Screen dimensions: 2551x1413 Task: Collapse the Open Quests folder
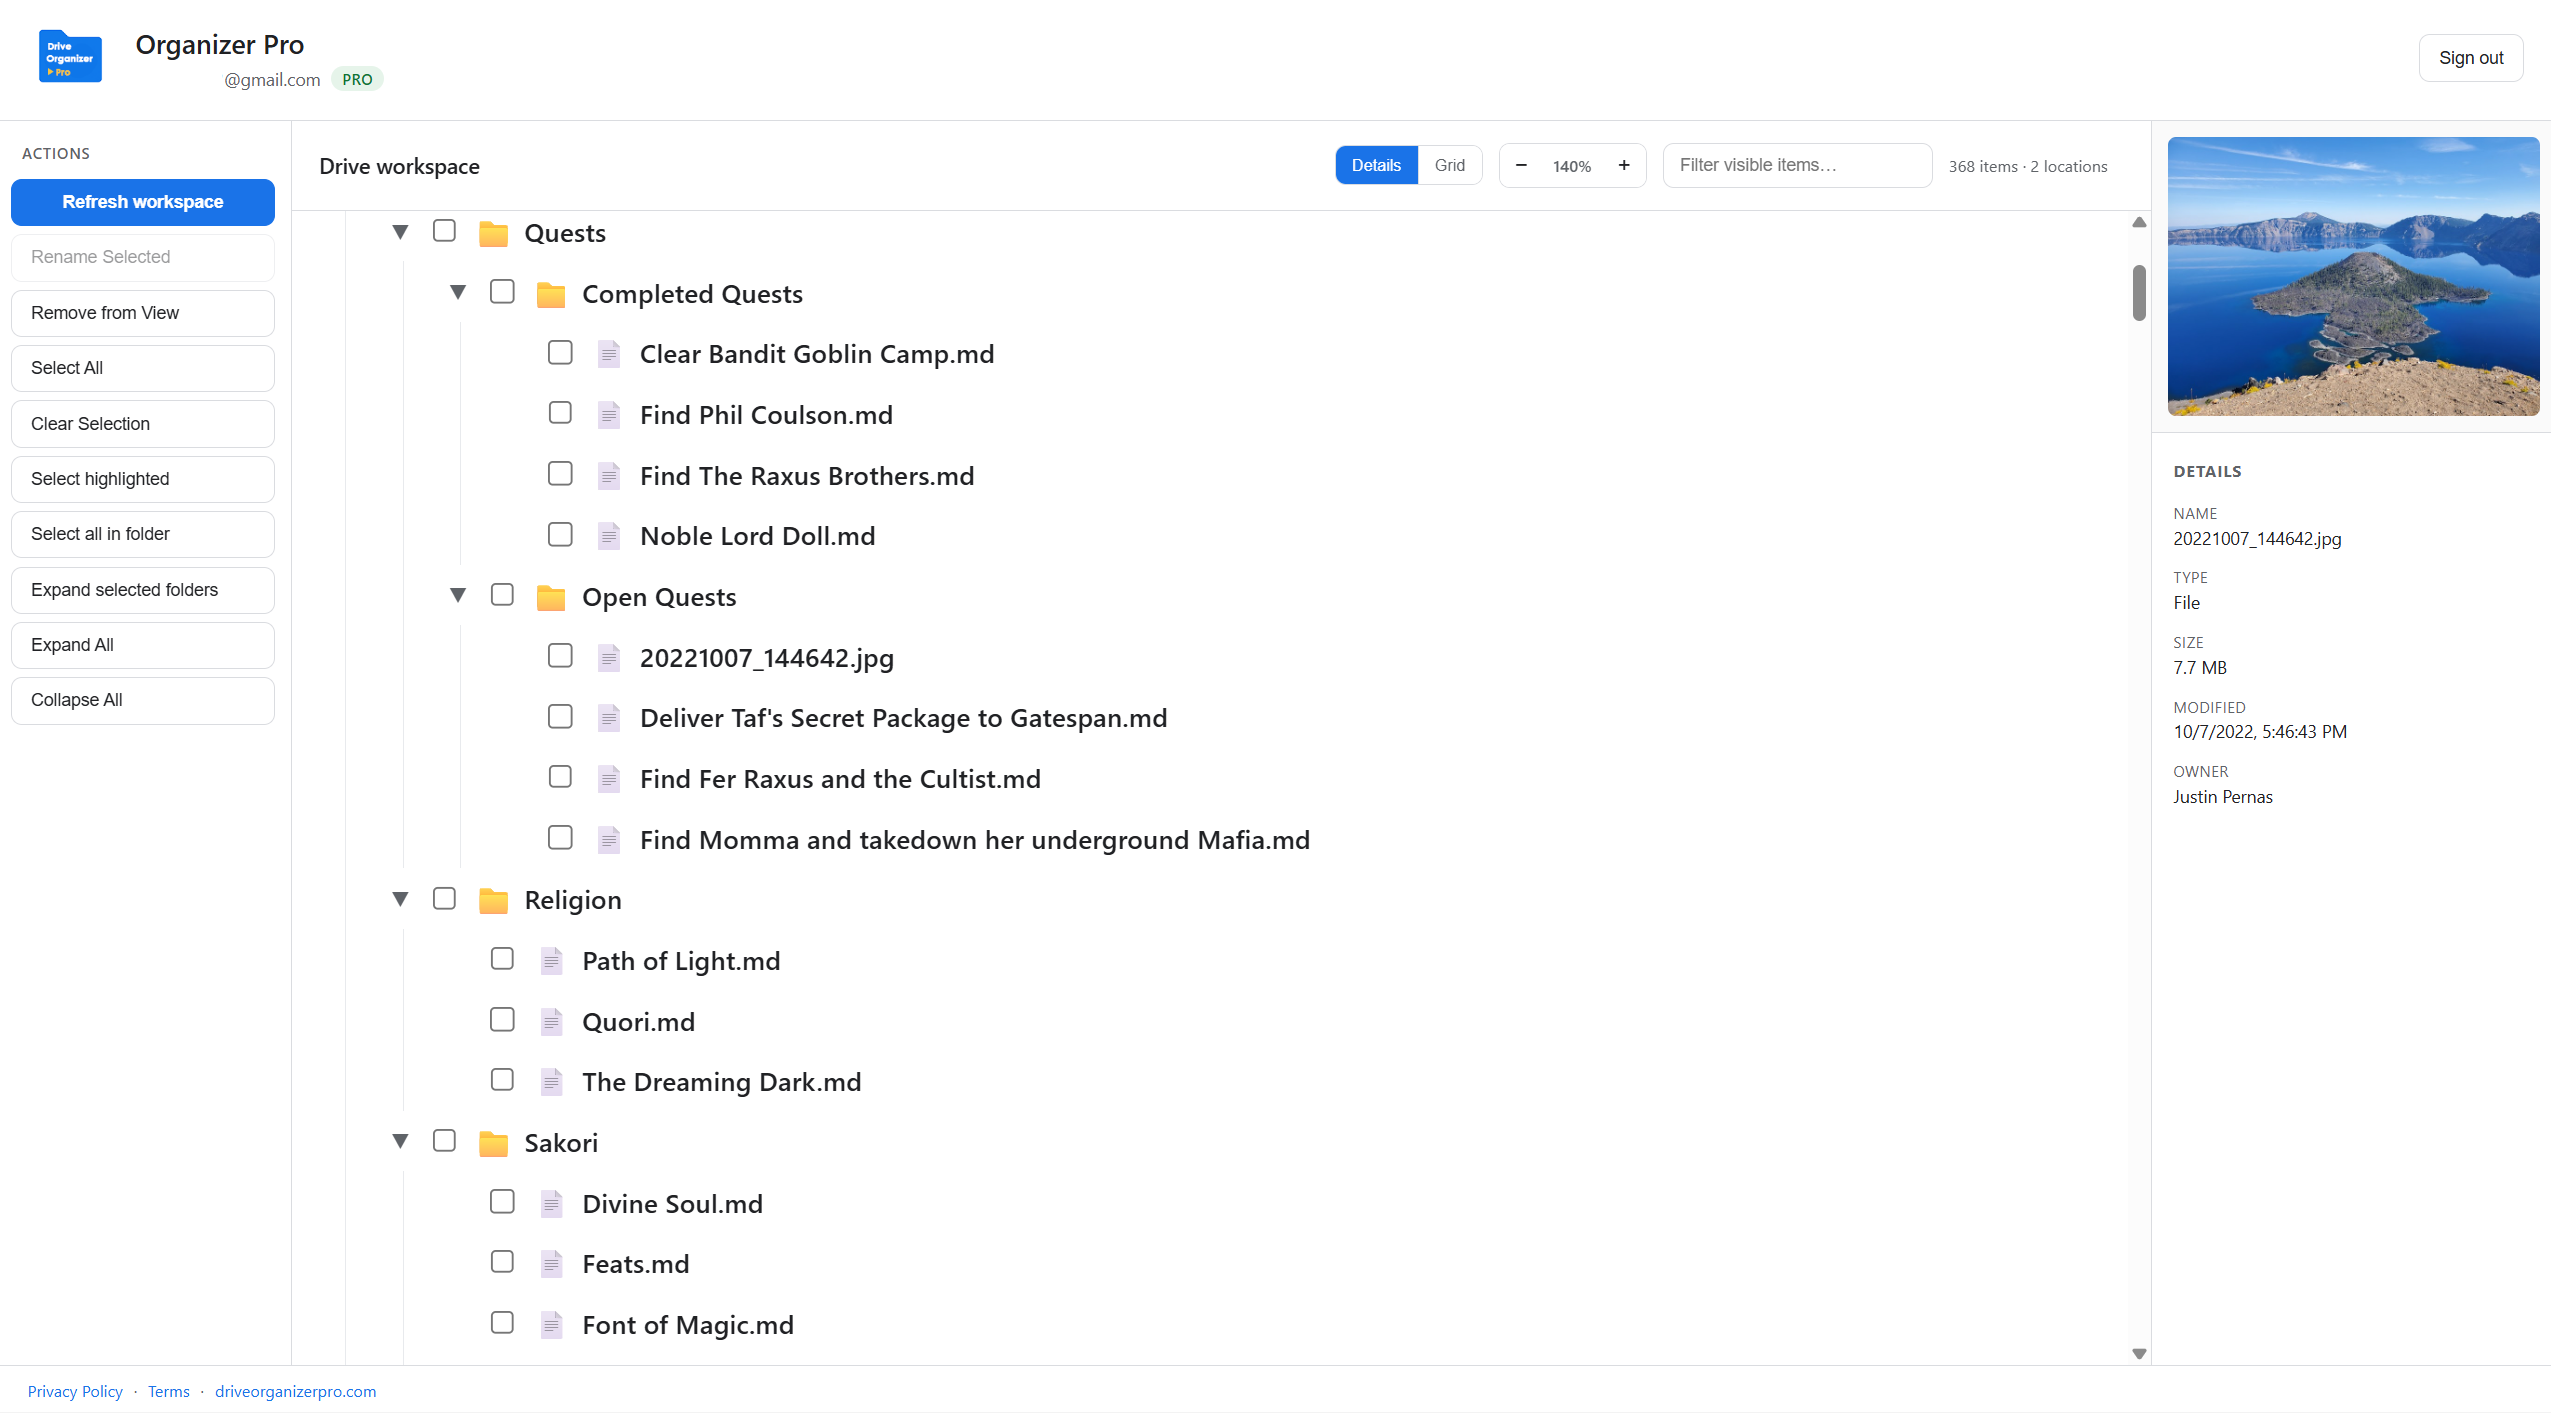click(x=458, y=596)
